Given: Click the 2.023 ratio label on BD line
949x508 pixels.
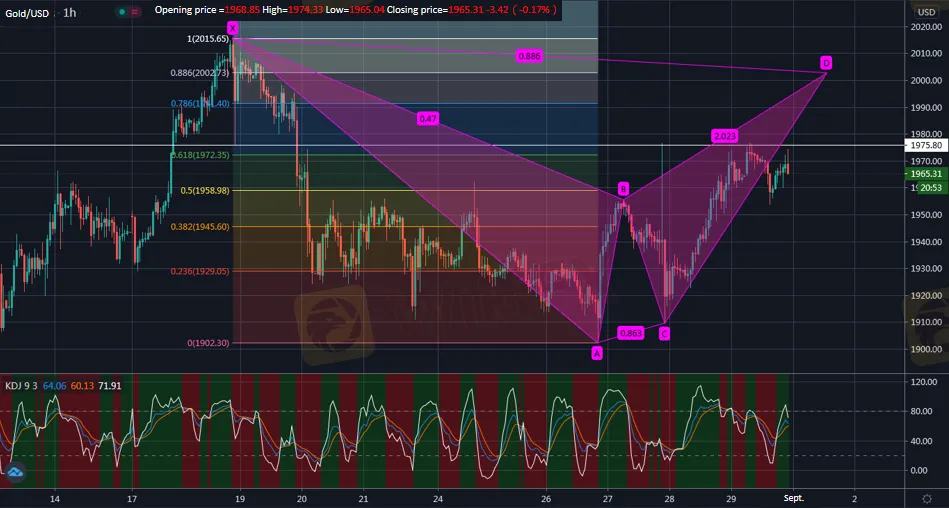Looking at the screenshot, I should click(x=724, y=136).
